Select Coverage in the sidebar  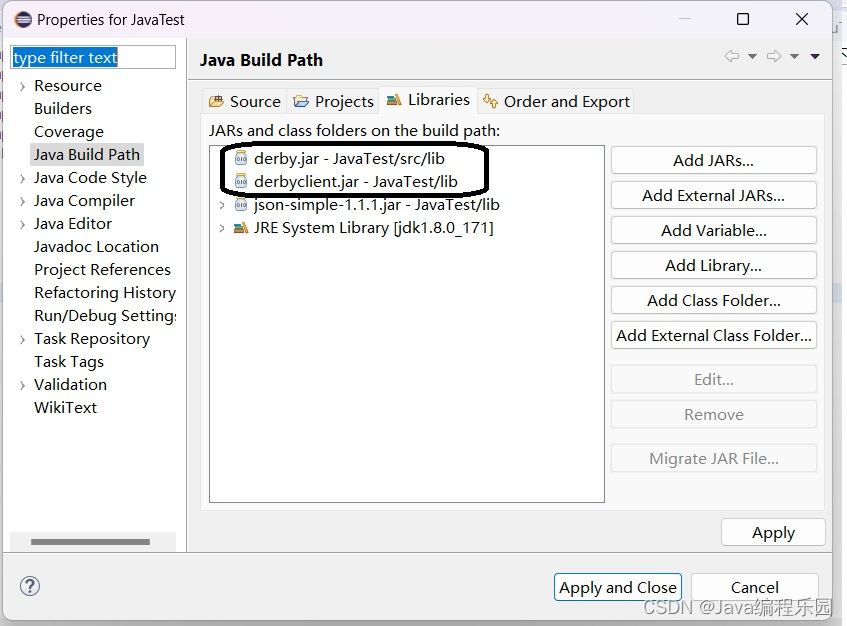(x=69, y=132)
